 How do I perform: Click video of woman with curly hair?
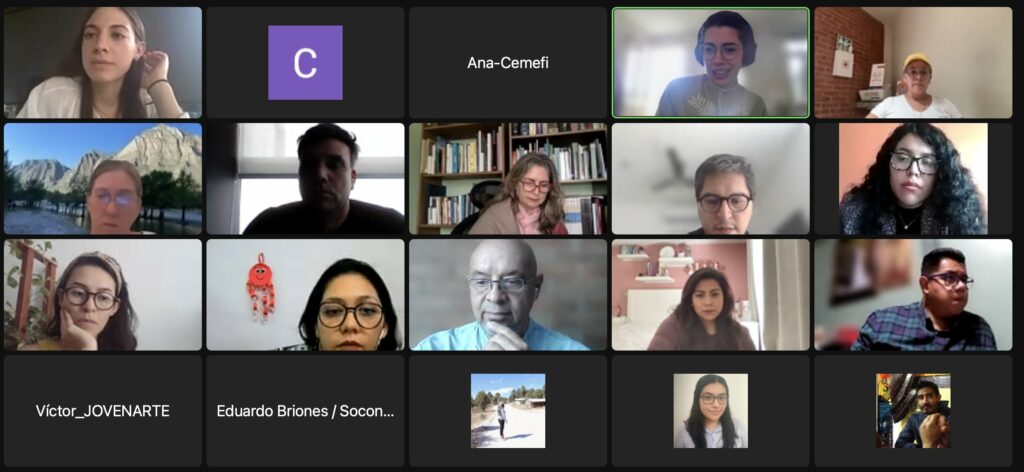click(x=913, y=179)
